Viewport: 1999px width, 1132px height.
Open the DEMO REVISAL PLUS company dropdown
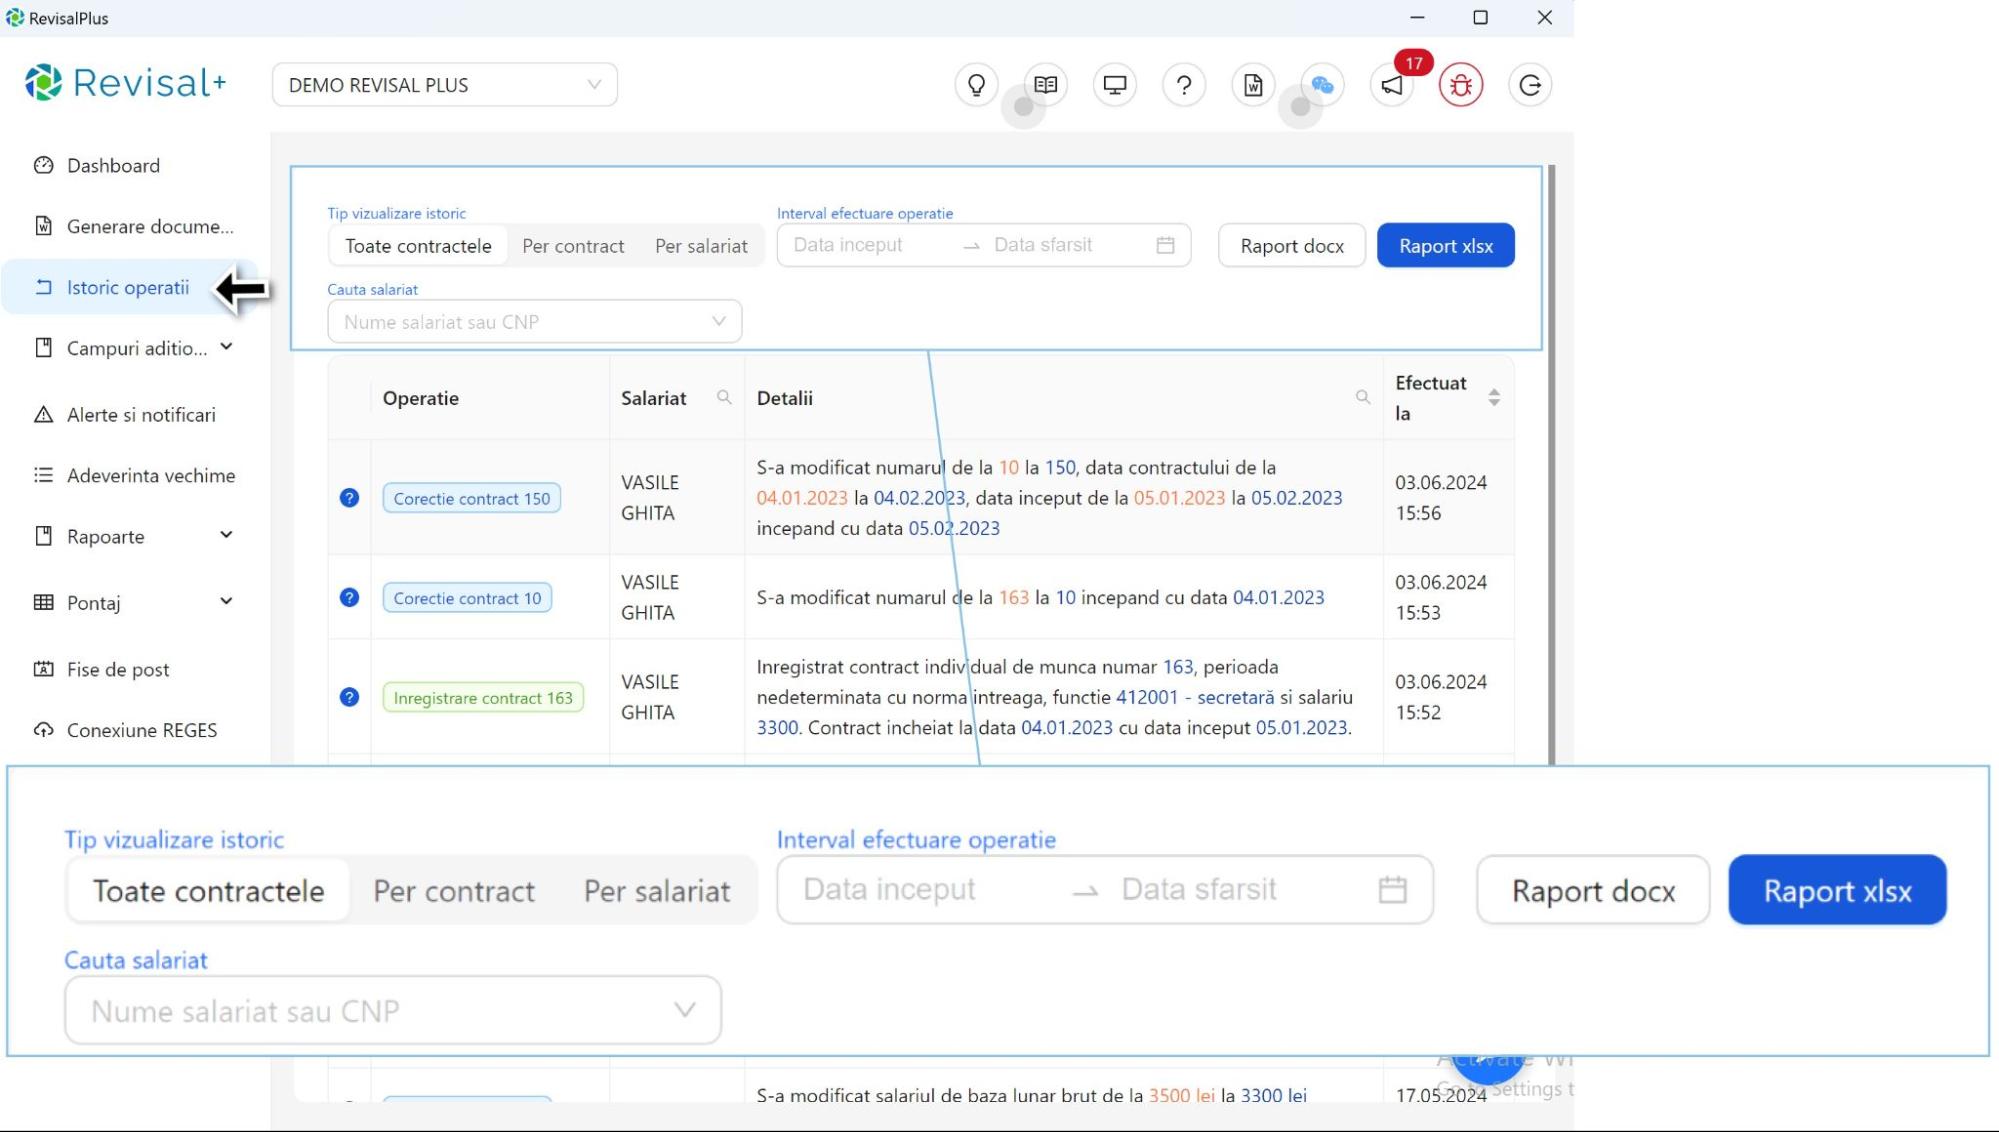pos(445,85)
